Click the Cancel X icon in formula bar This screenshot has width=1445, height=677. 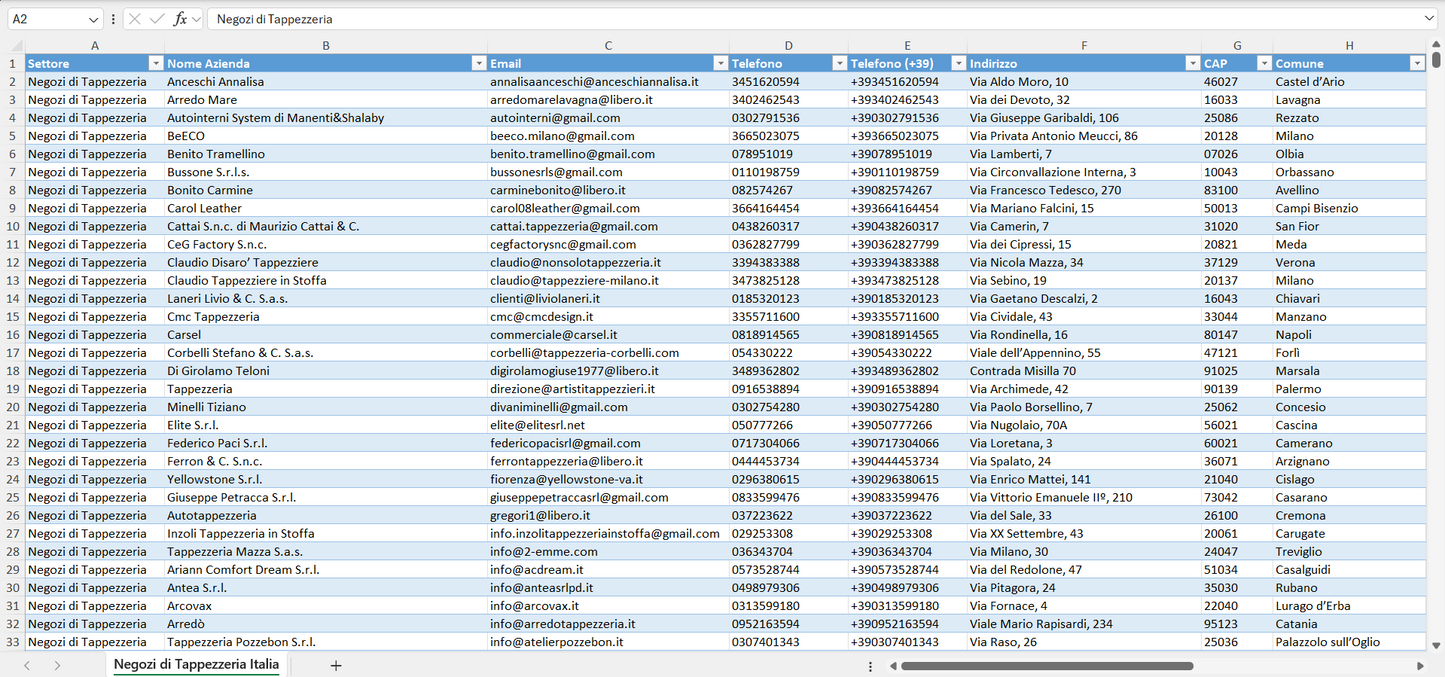click(135, 19)
